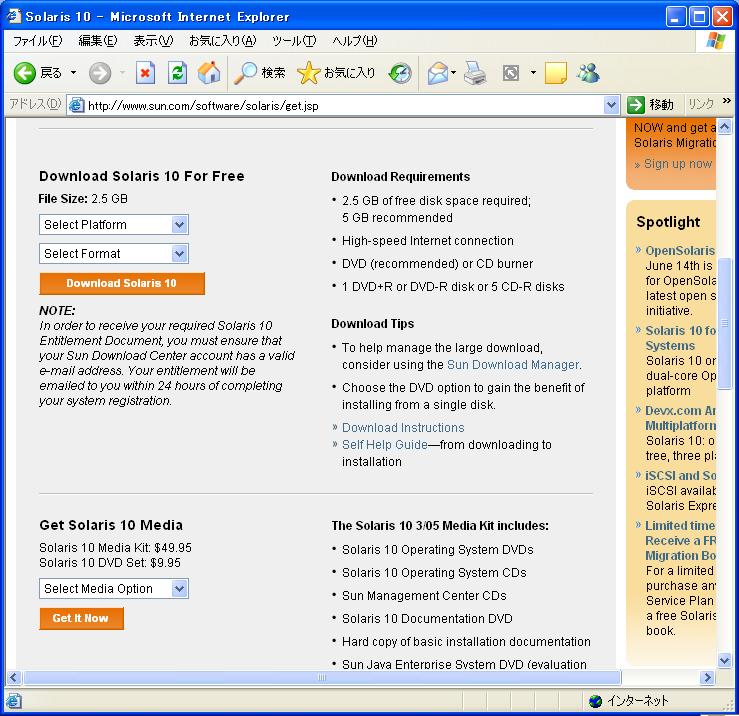Open the History clock icon
The height and width of the screenshot is (716, 739).
400,73
